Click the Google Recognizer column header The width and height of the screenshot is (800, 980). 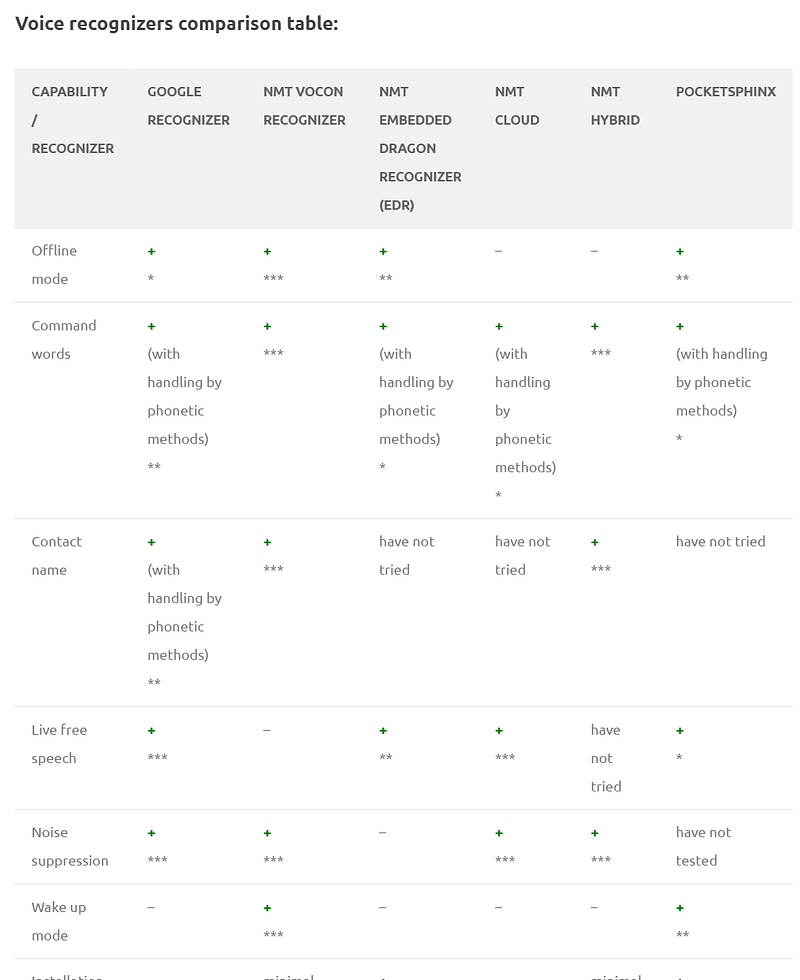[189, 106]
